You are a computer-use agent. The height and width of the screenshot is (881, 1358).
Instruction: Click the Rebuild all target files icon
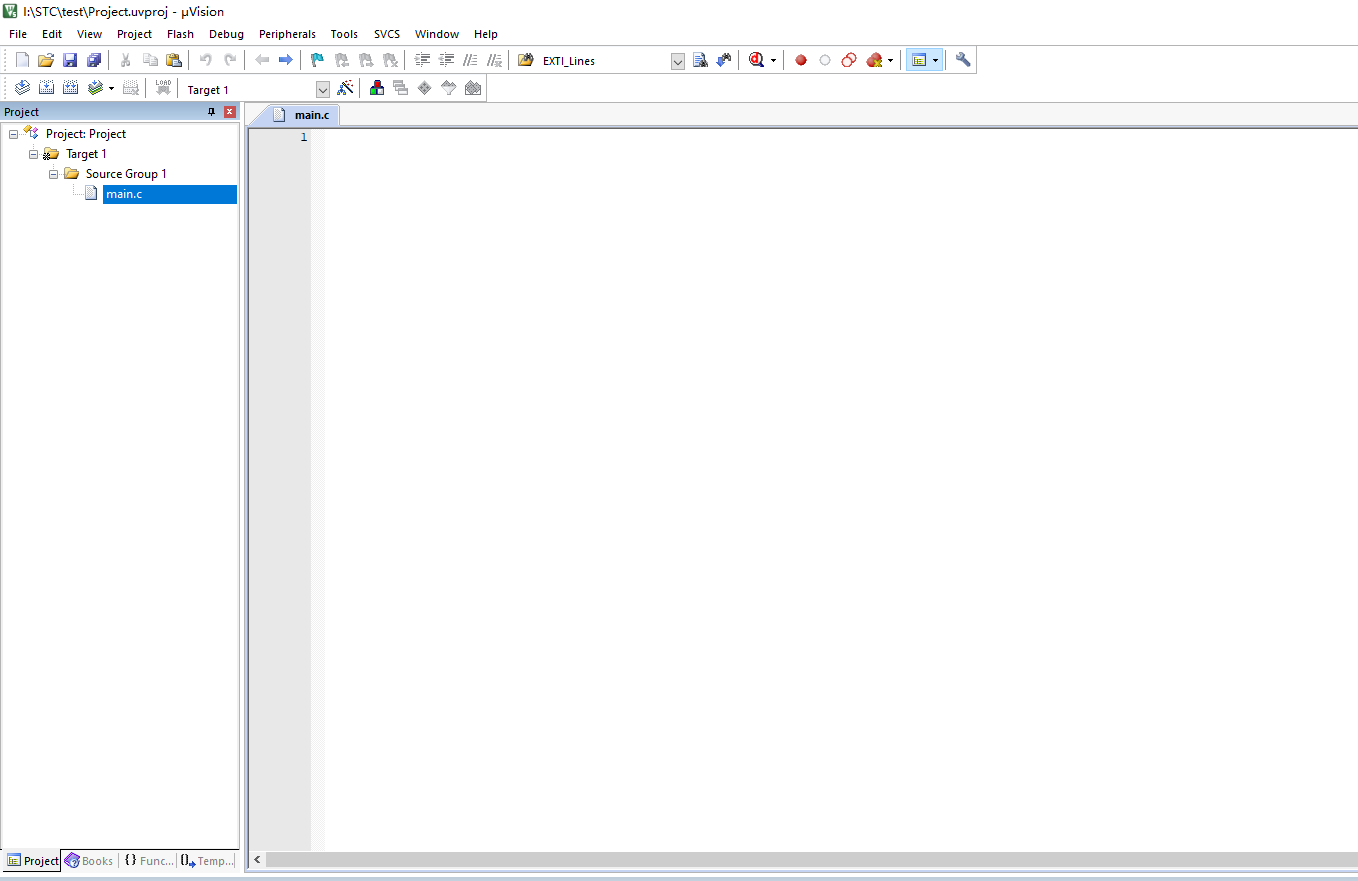pyautogui.click(x=70, y=88)
